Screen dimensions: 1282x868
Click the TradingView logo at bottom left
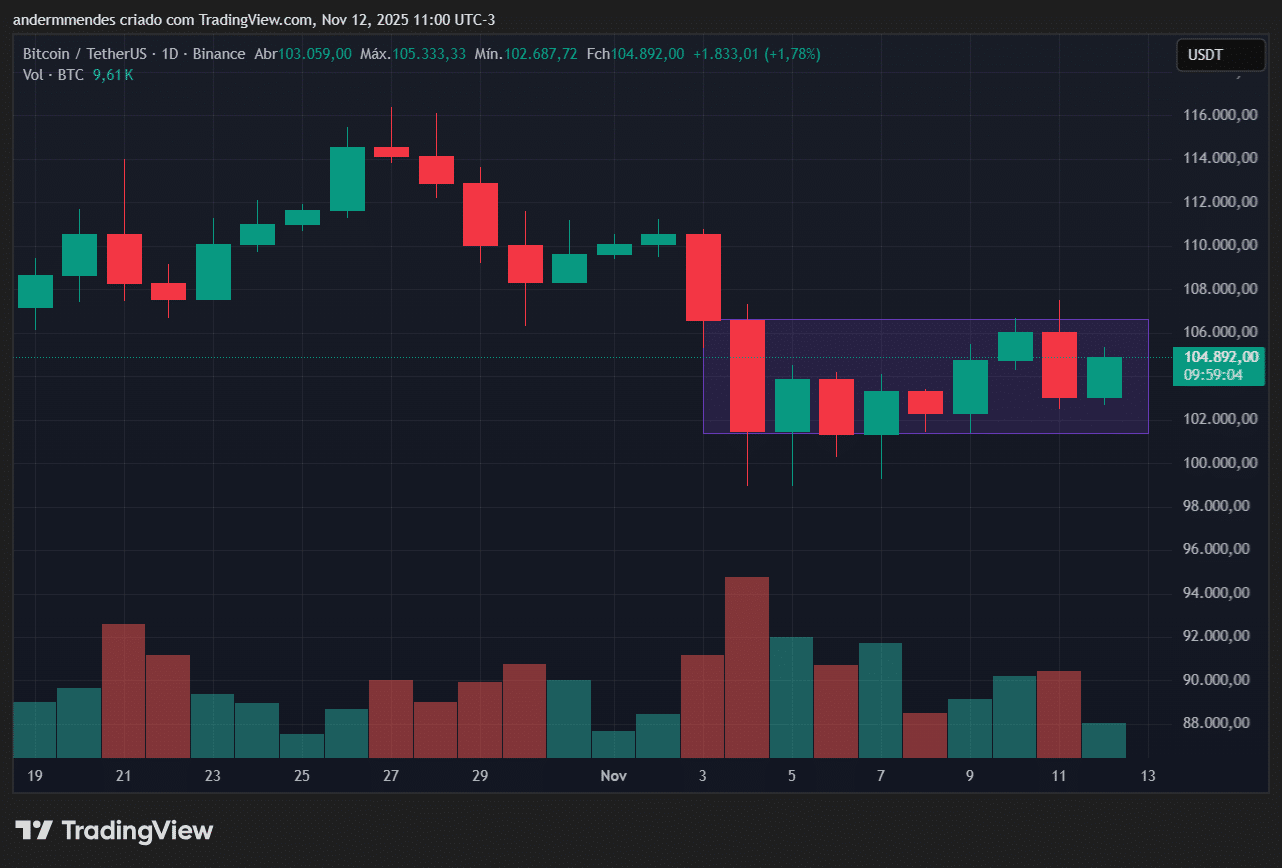pyautogui.click(x=112, y=830)
